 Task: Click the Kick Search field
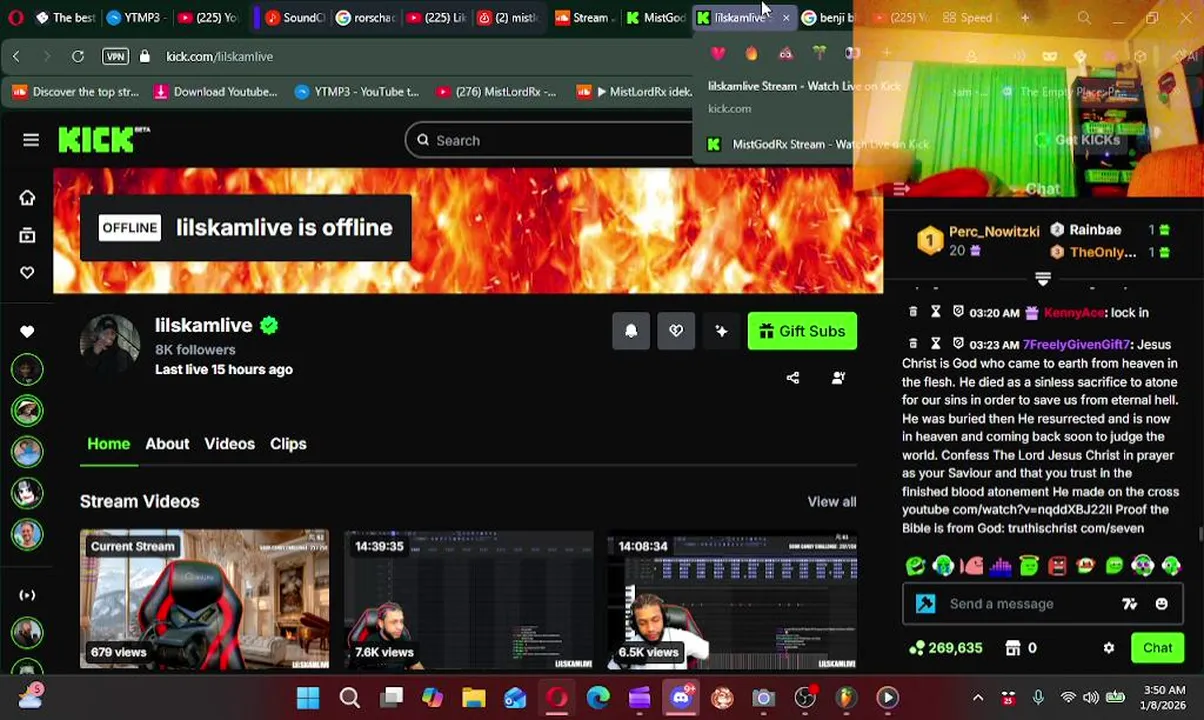tap(548, 141)
